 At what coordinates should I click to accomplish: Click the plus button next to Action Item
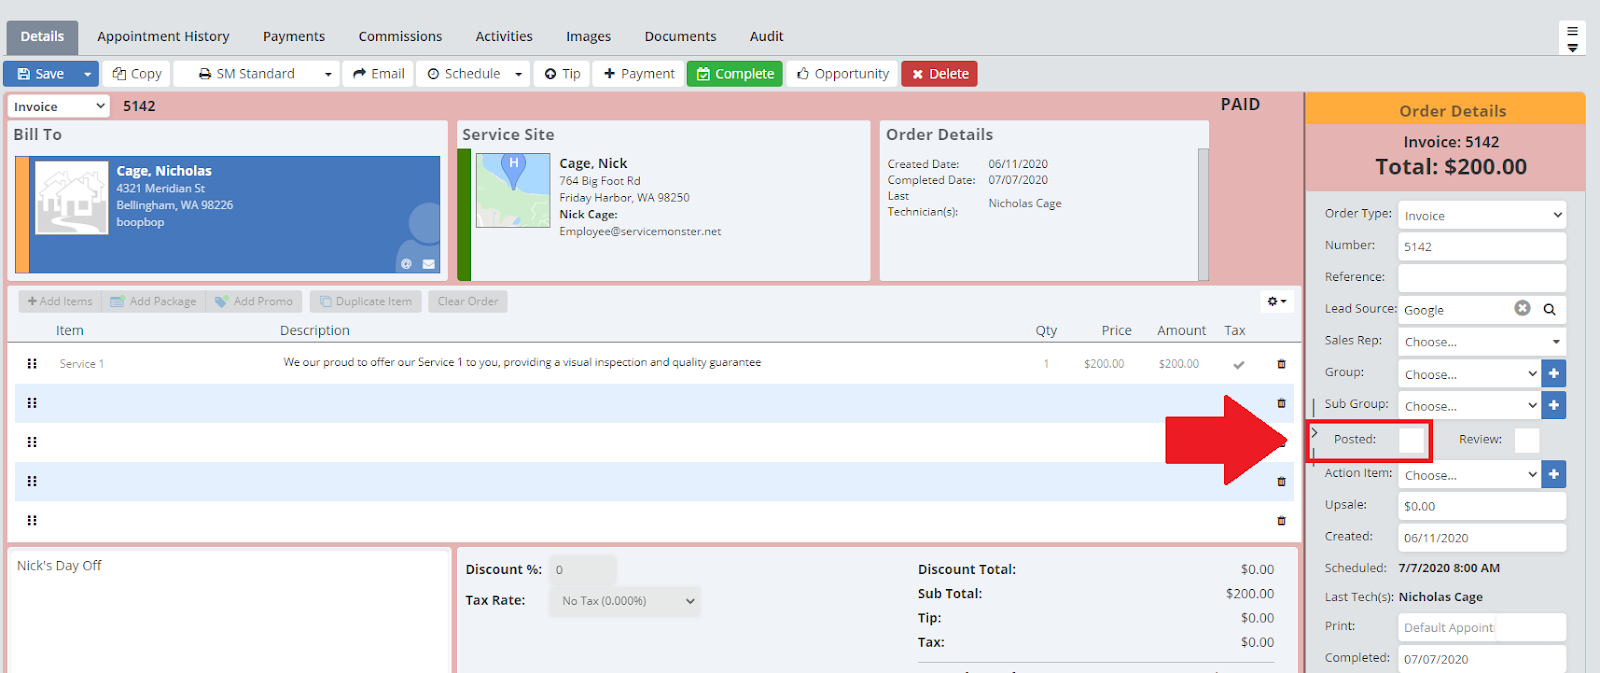pyautogui.click(x=1553, y=474)
